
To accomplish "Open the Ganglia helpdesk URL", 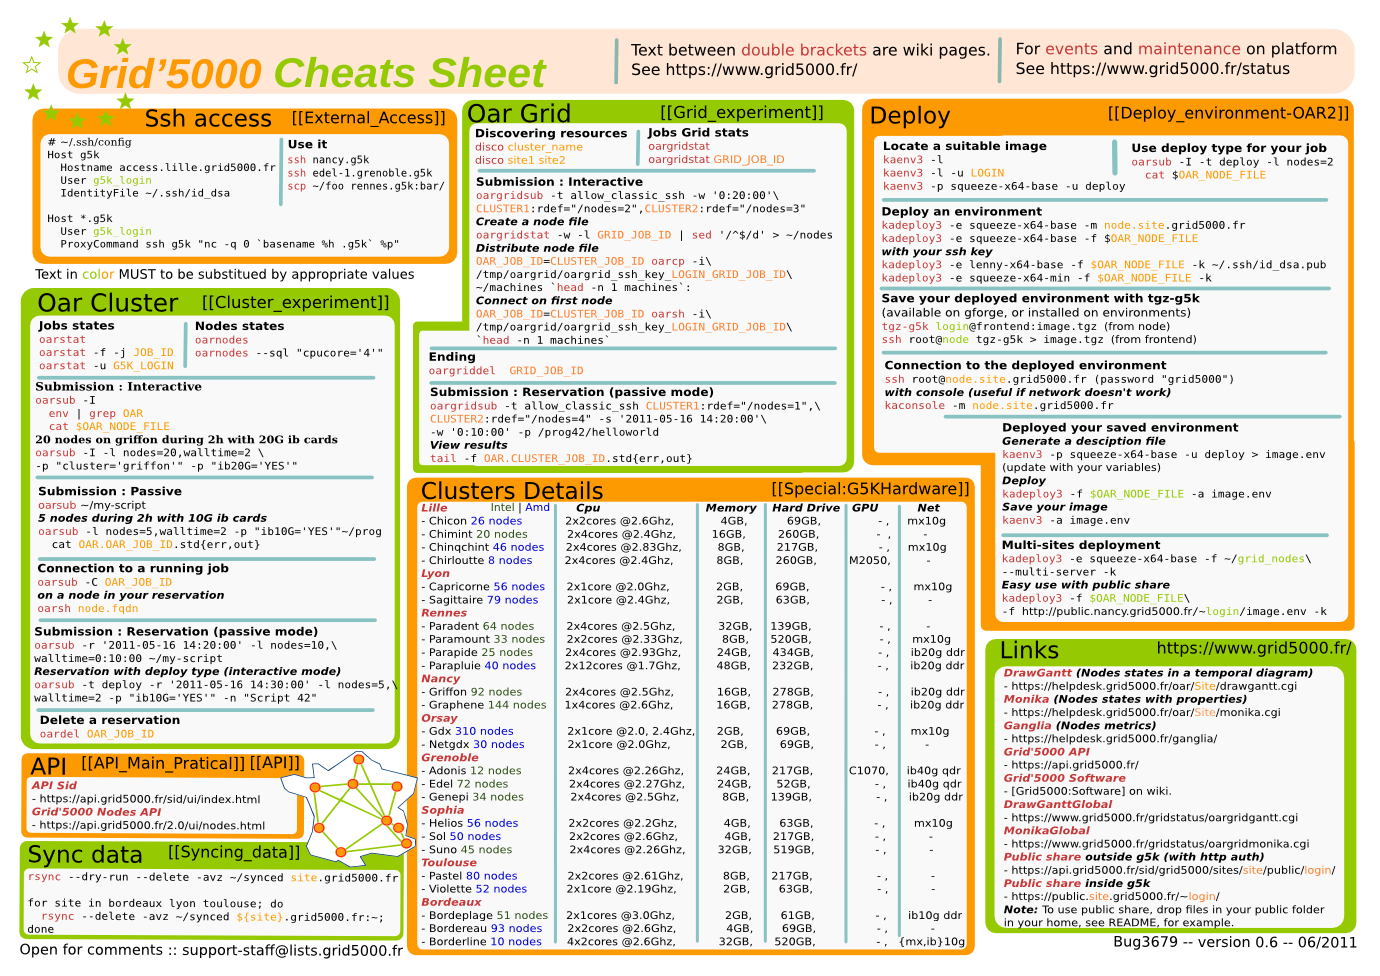I will [x=1114, y=739].
